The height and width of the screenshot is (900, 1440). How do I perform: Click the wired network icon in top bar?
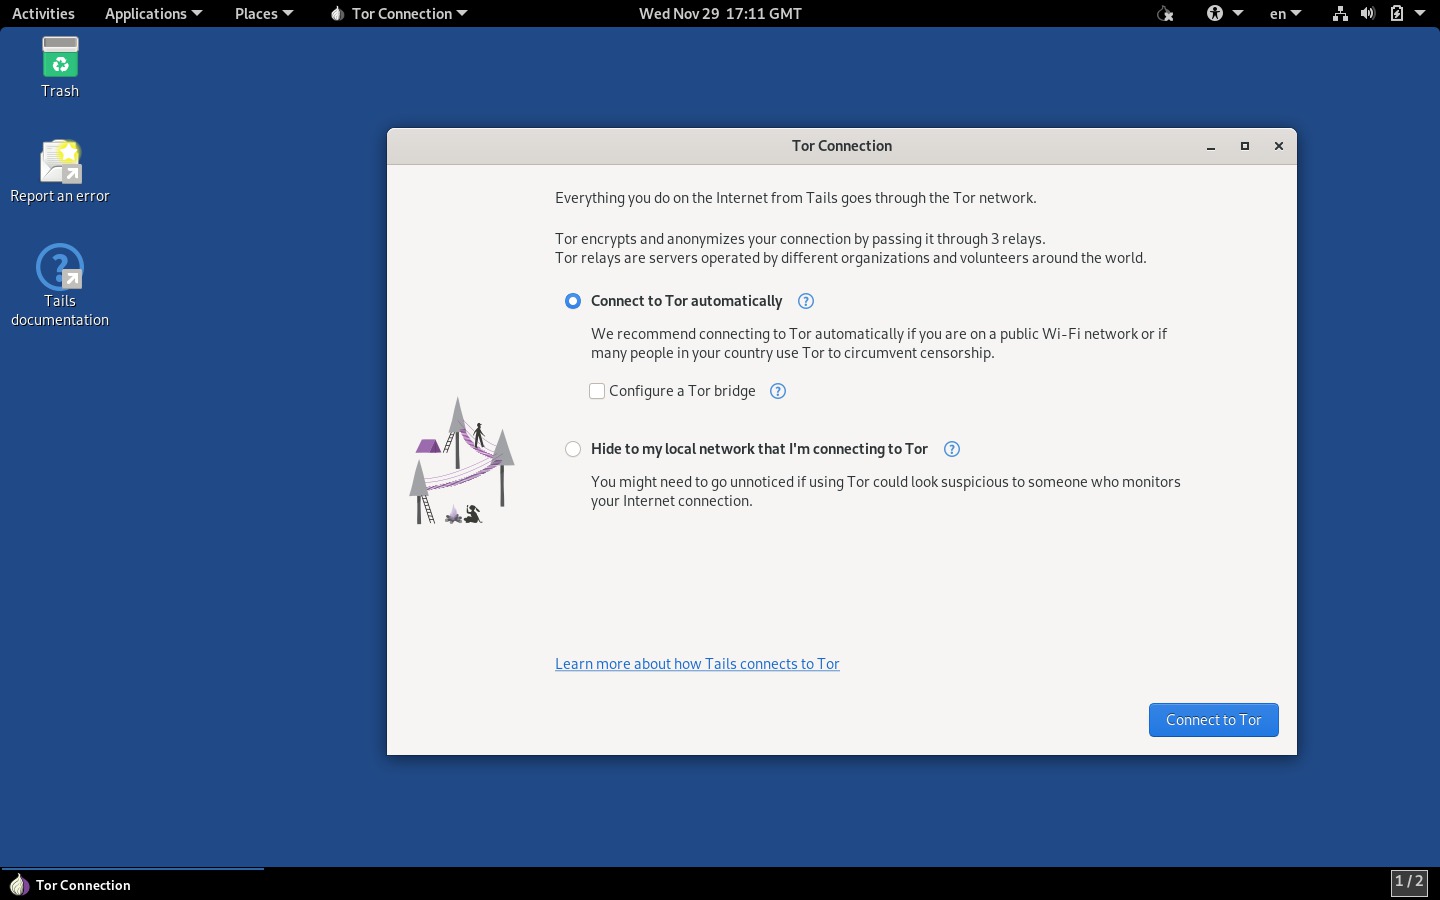tap(1340, 13)
